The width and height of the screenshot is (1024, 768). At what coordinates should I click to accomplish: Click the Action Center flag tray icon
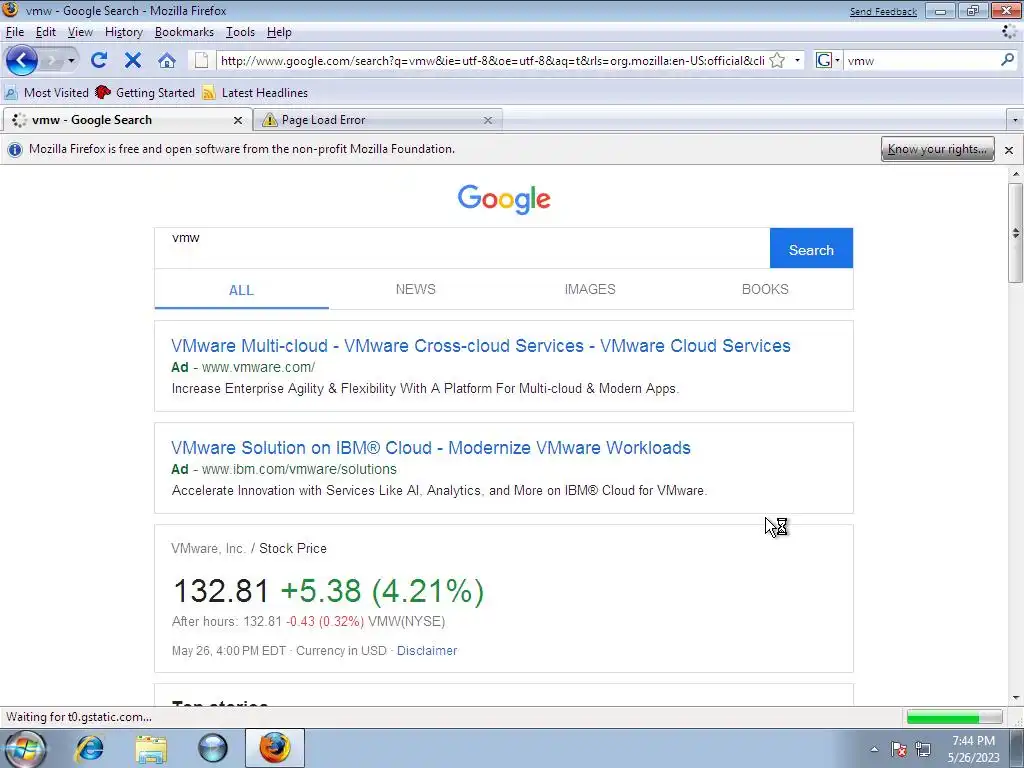[x=899, y=749]
